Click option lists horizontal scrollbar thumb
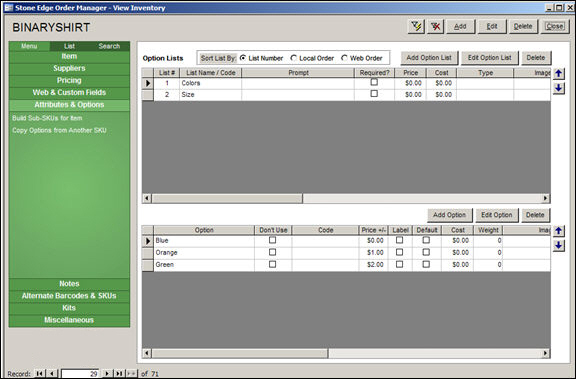 [x=227, y=198]
